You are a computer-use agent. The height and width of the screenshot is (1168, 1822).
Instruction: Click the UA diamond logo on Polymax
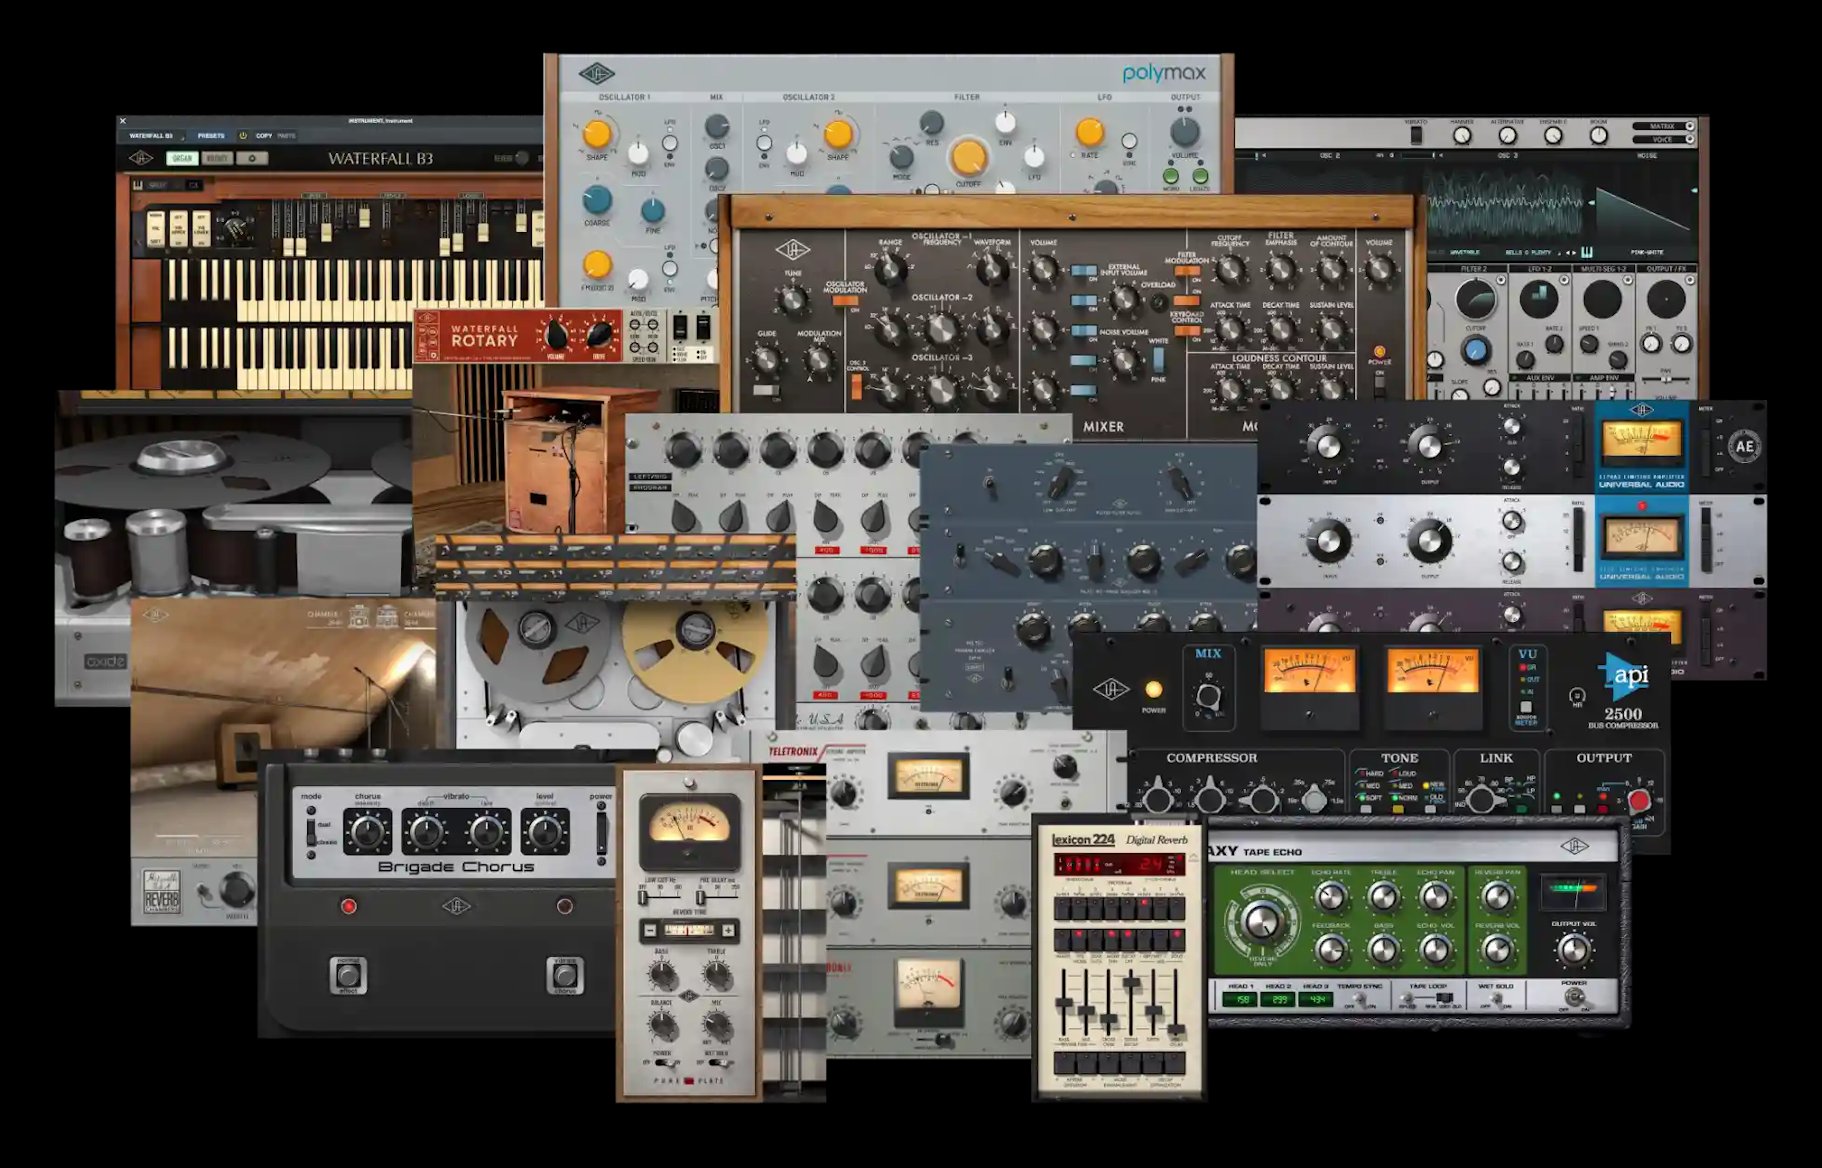click(x=596, y=73)
